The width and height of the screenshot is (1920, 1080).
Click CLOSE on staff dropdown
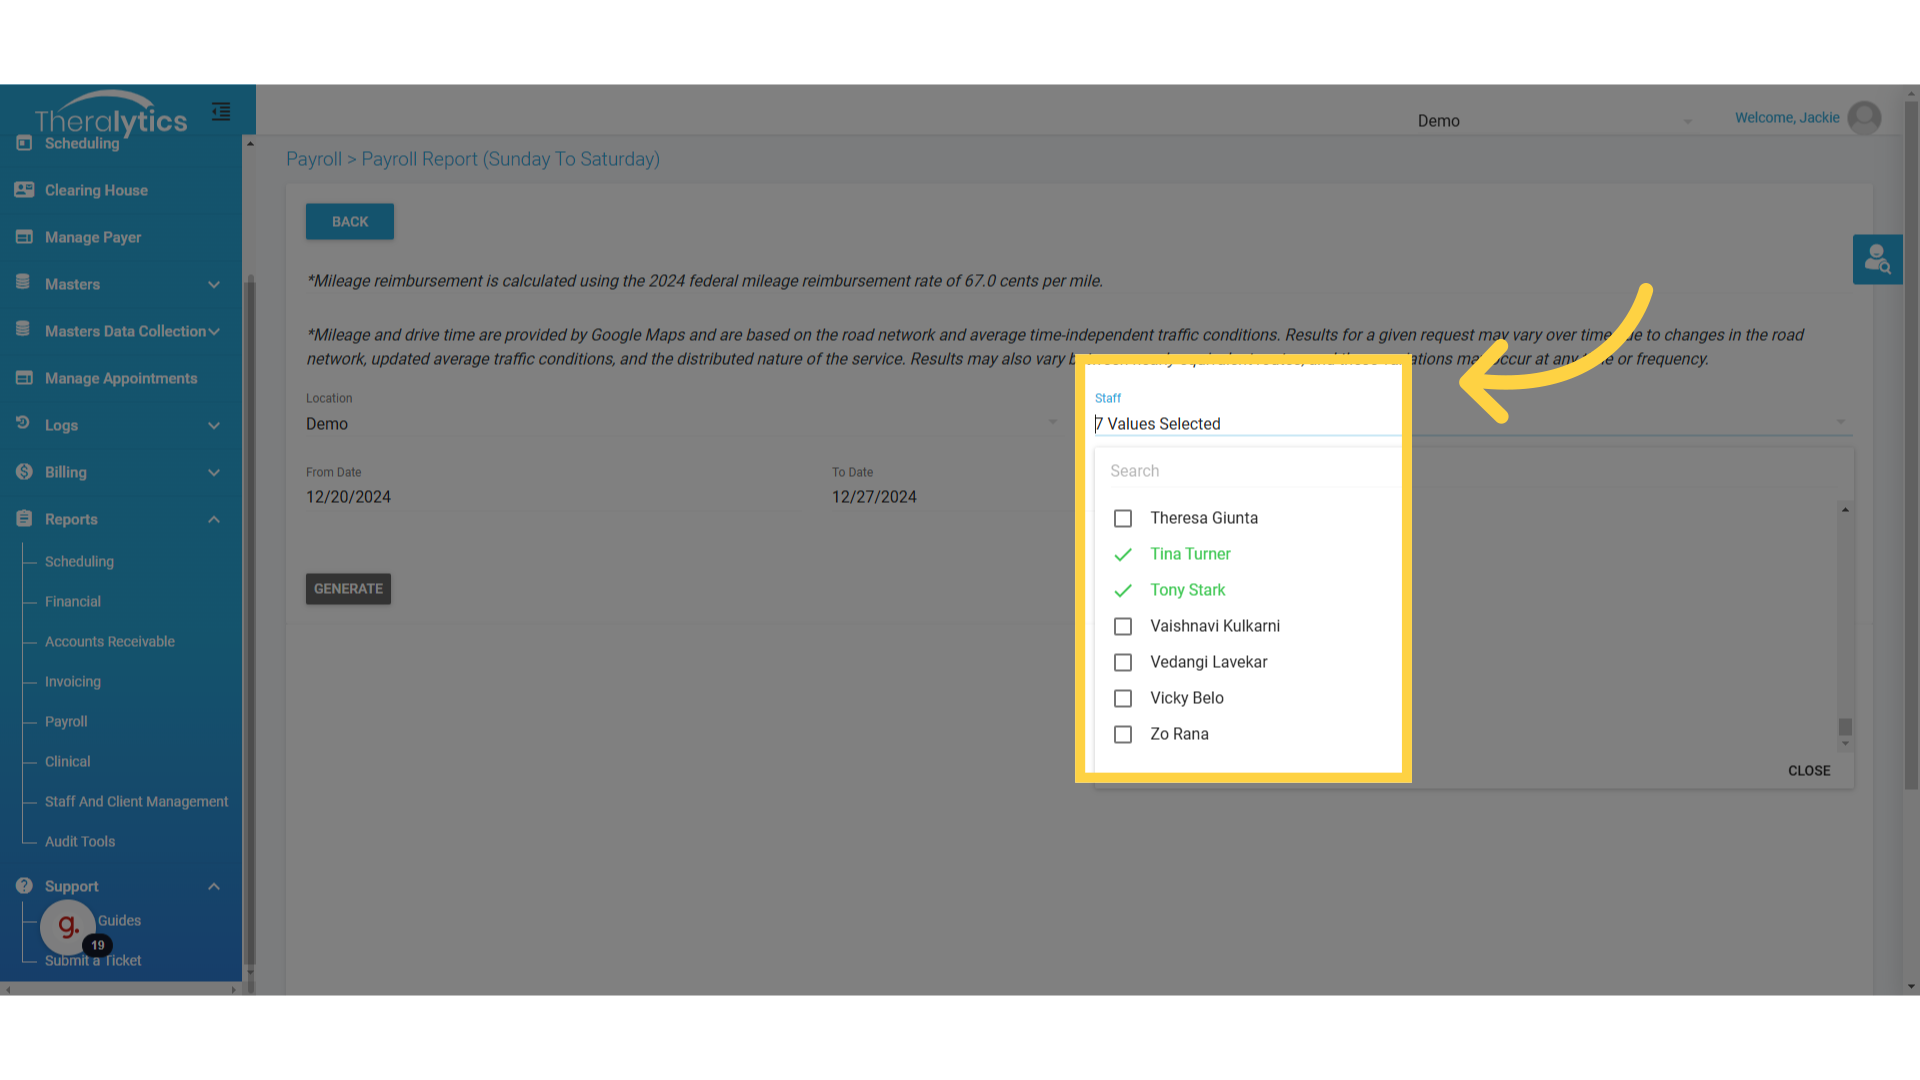[x=1808, y=771]
